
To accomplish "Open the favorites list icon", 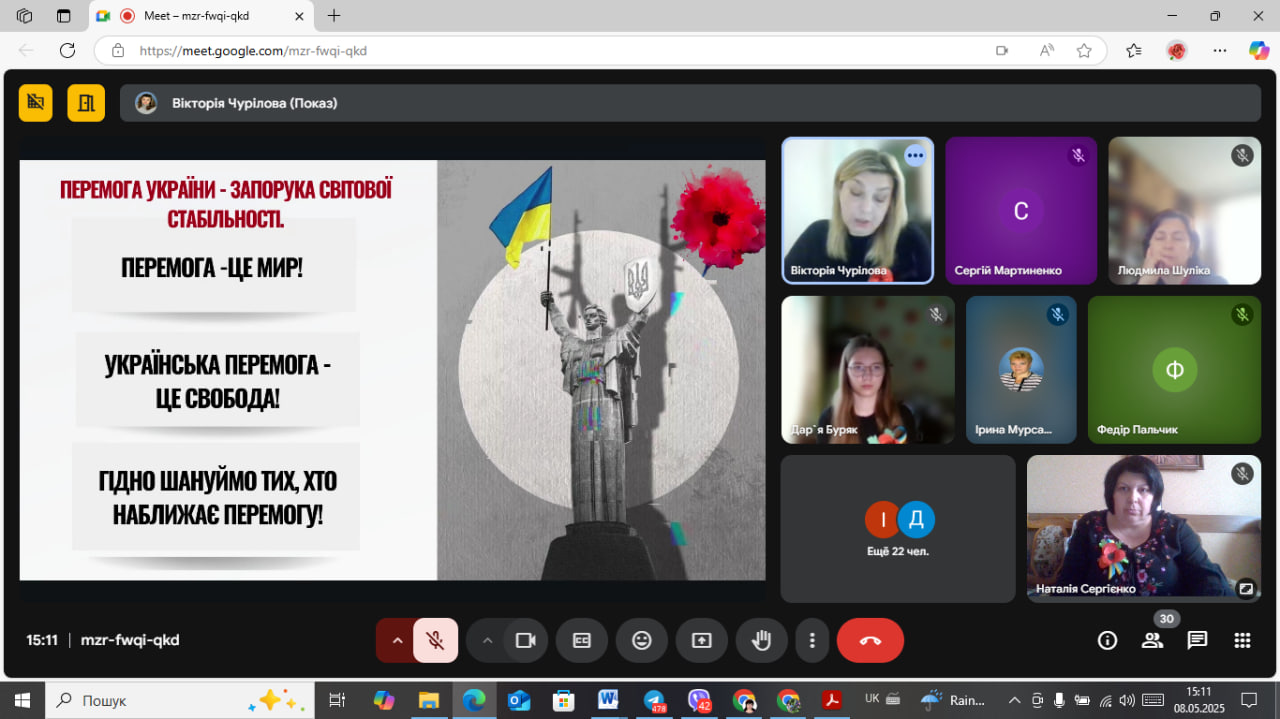I will coord(1134,50).
